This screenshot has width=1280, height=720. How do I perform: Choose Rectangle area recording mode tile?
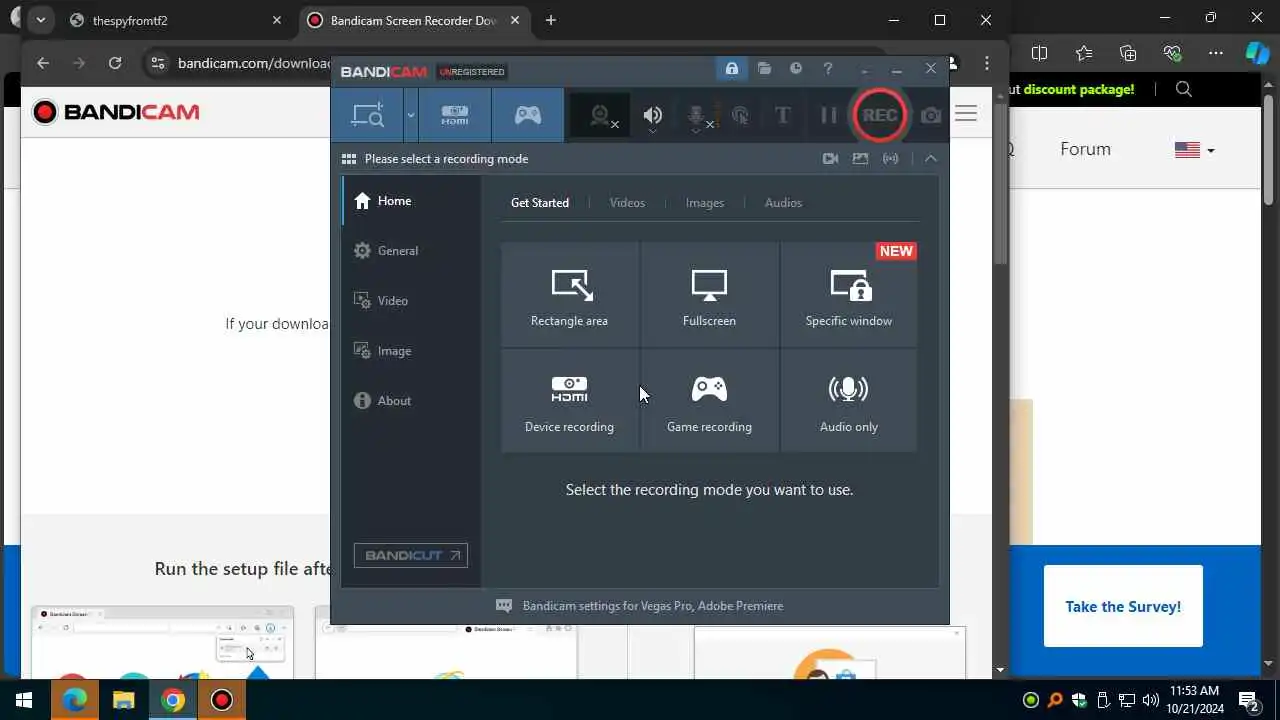[570, 295]
